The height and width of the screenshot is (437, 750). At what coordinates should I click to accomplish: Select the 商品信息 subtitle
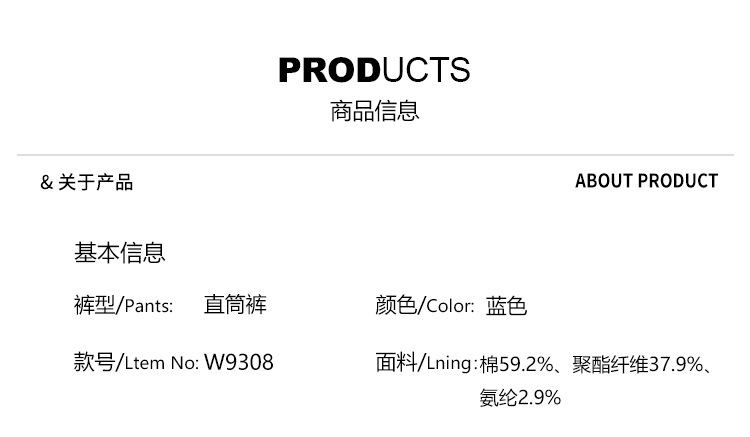375,110
